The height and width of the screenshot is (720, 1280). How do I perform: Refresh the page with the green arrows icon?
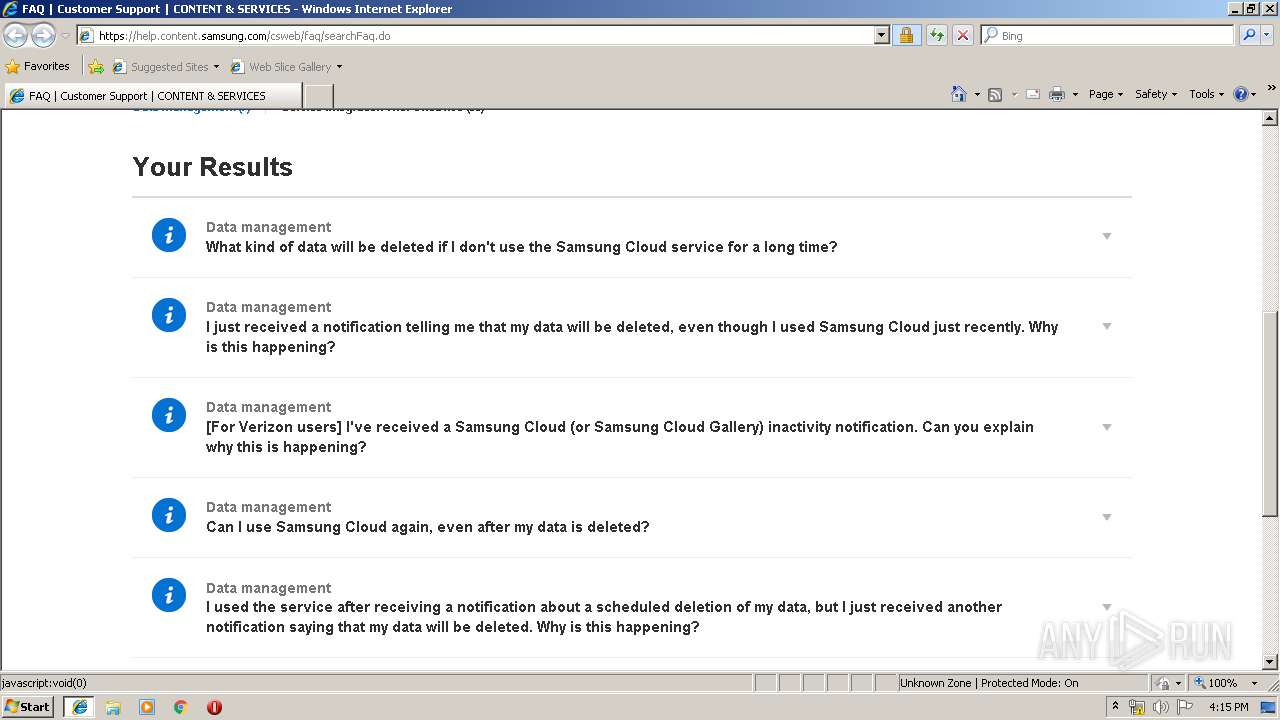936,35
